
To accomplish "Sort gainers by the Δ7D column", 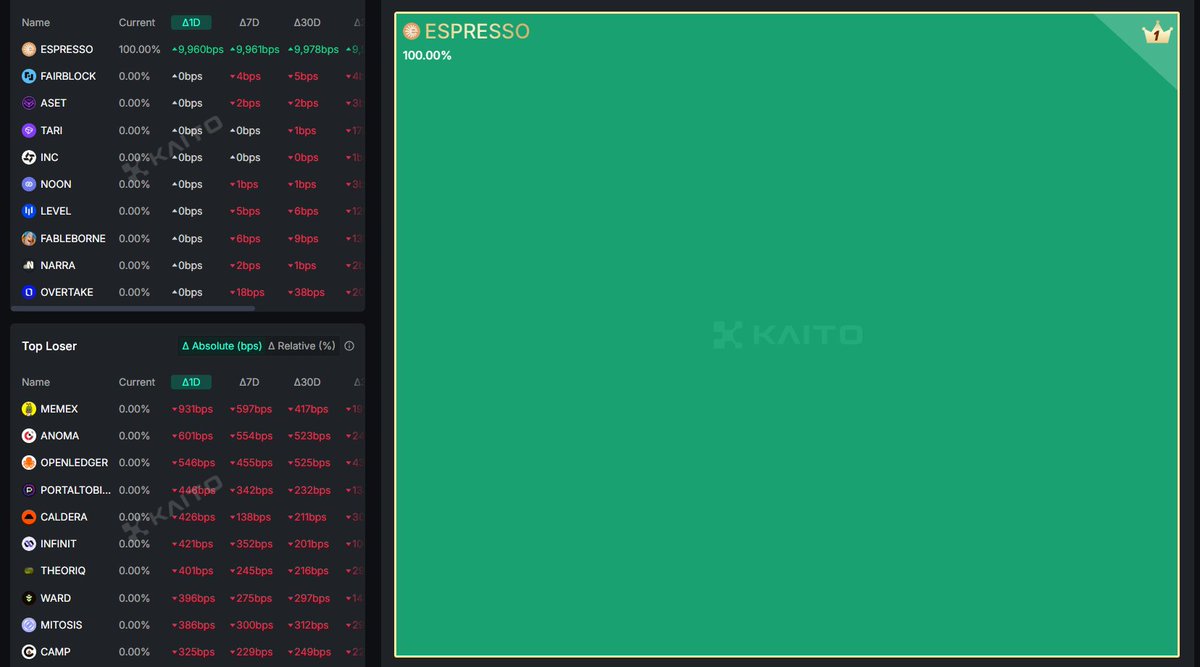I will tap(249, 22).
